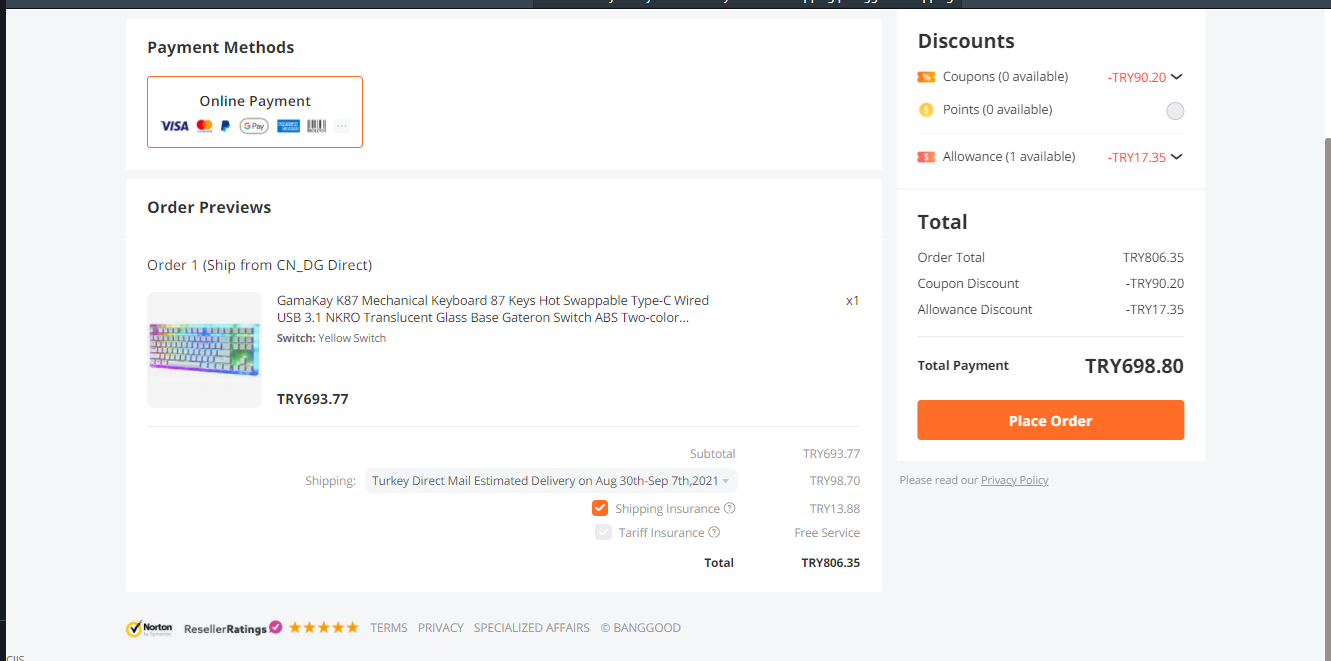1331x661 pixels.
Task: Open the Shipping Insurance help icon
Action: click(x=730, y=508)
